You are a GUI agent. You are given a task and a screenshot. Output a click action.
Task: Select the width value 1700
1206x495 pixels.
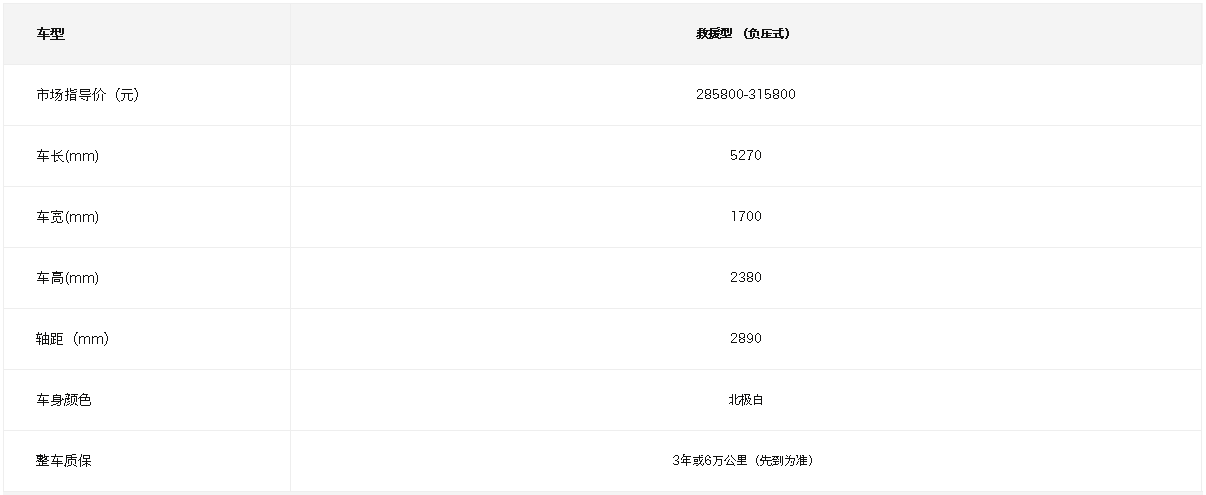point(746,217)
